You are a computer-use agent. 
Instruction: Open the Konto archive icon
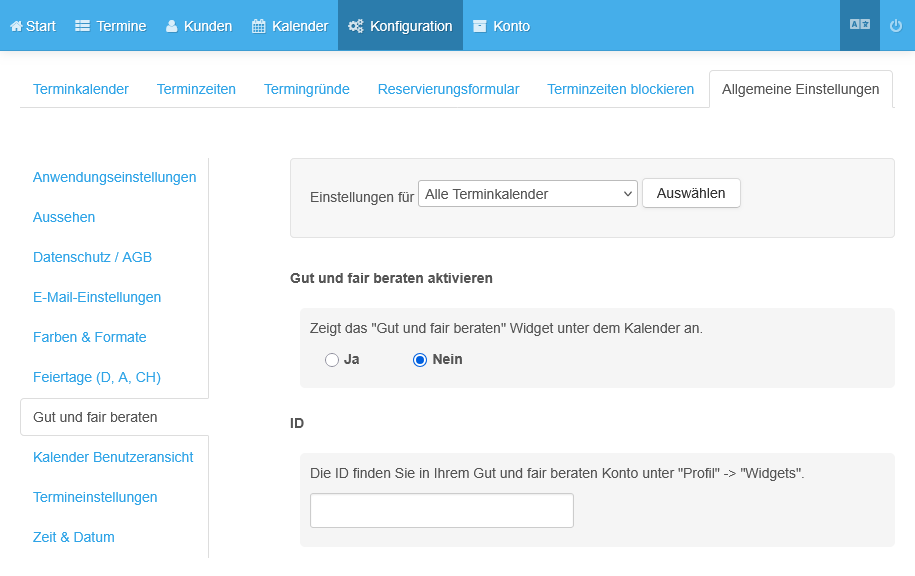(480, 26)
